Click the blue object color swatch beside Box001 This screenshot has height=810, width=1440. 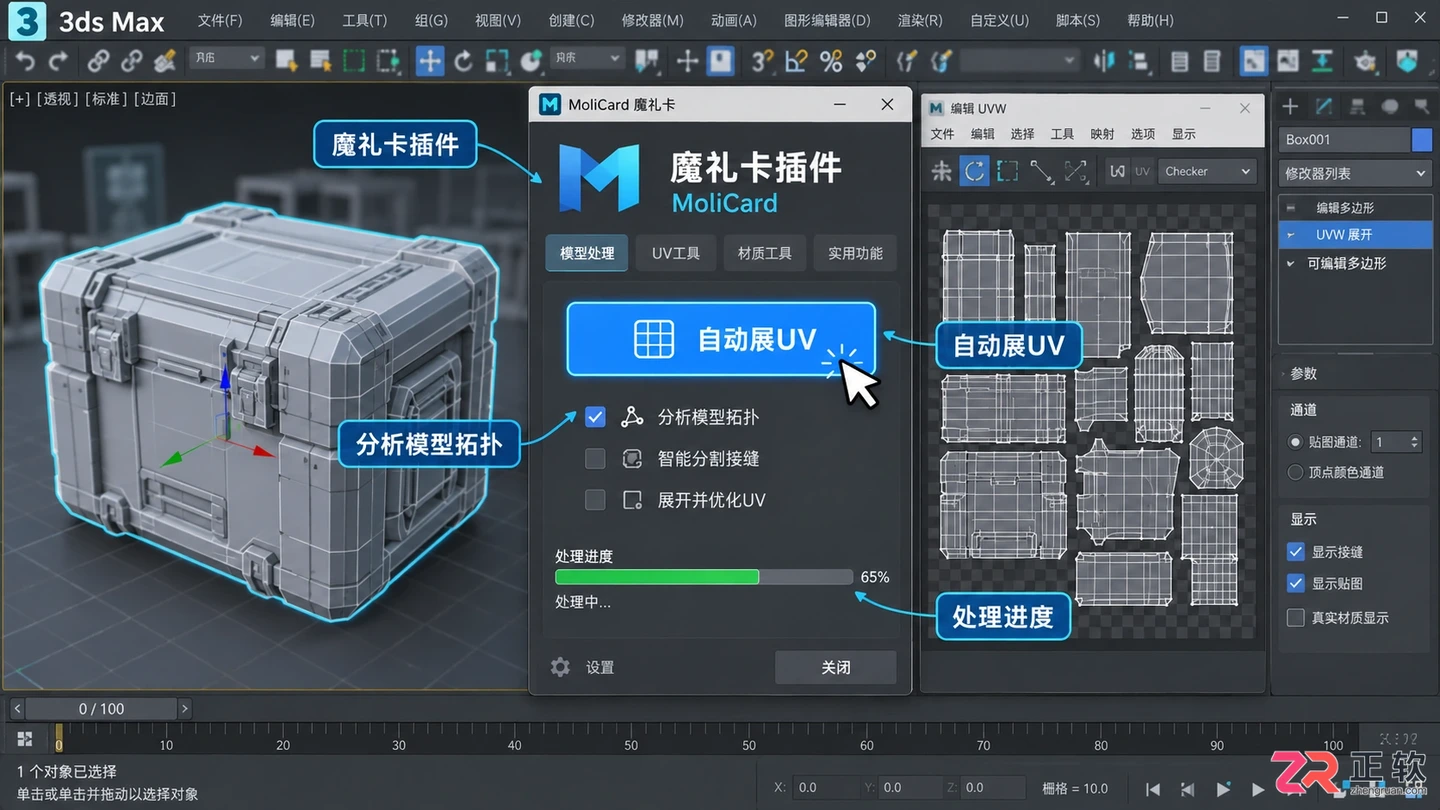pos(1421,140)
